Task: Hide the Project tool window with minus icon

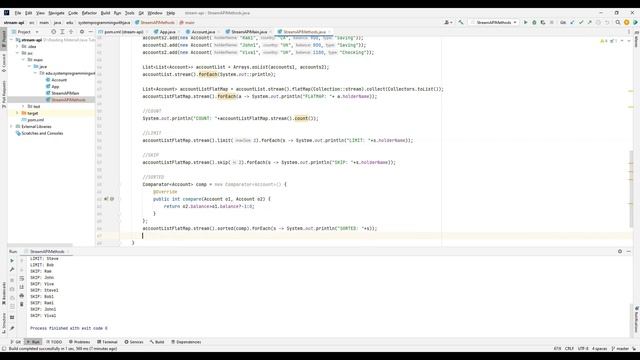Action: pyautogui.click(x=91, y=31)
